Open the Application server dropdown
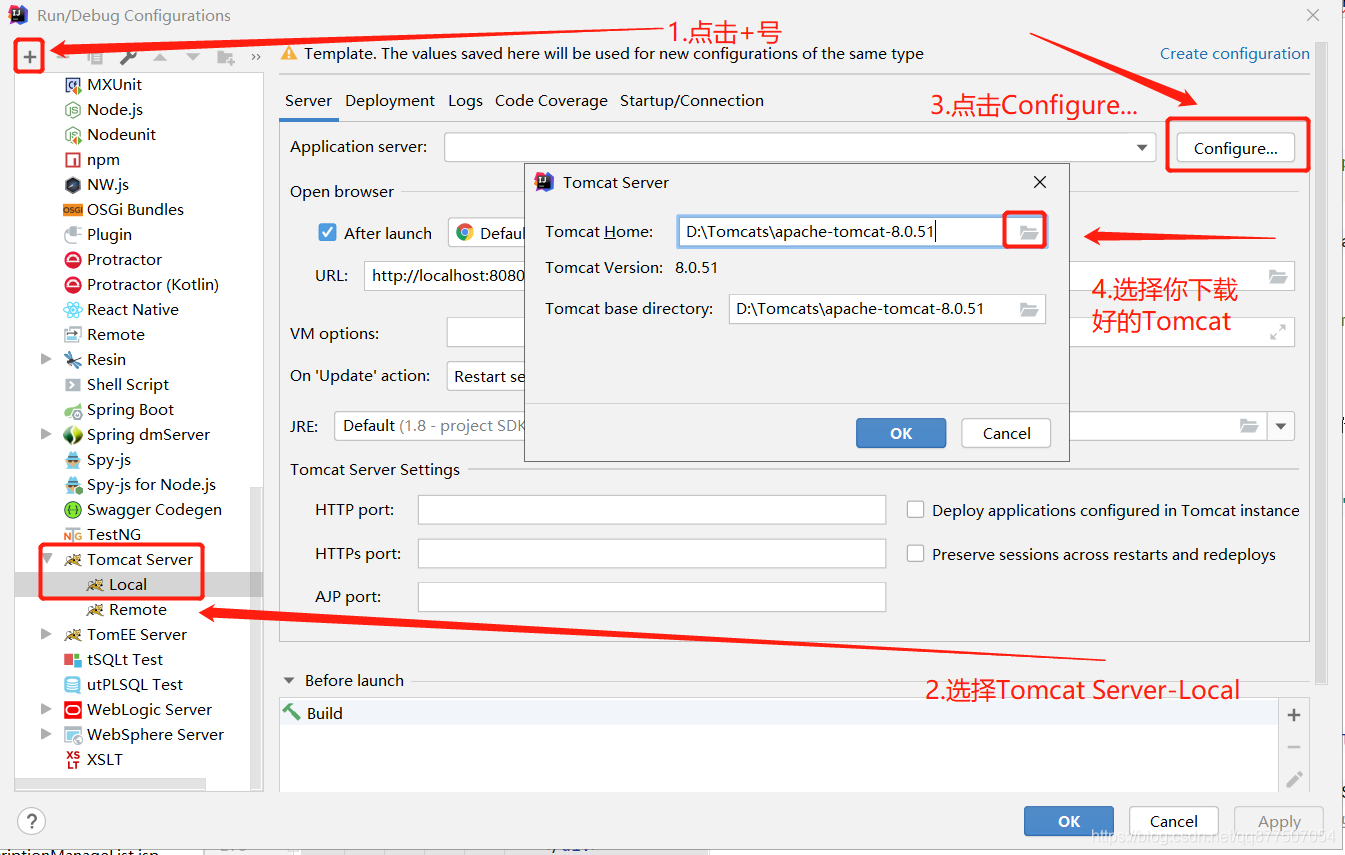This screenshot has width=1345, height=855. tap(1142, 147)
